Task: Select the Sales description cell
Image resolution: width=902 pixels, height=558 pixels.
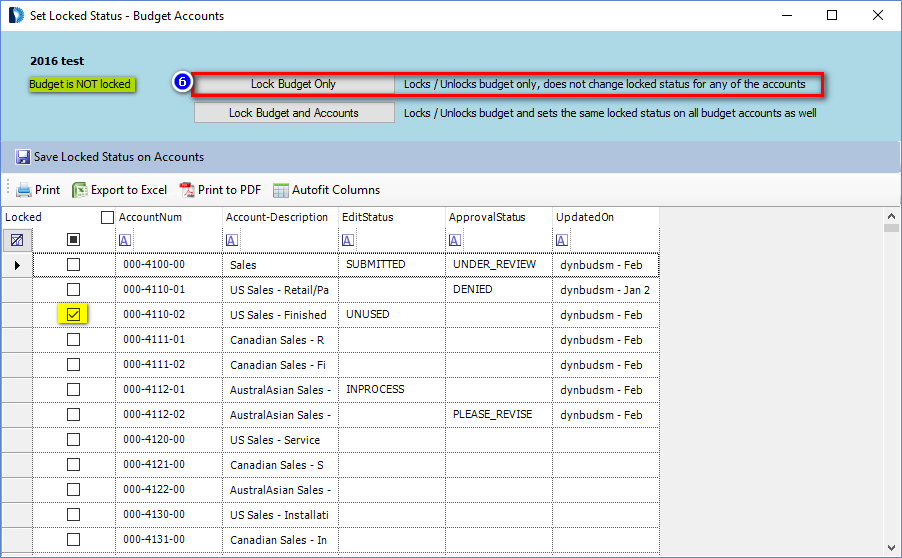Action: 280,265
